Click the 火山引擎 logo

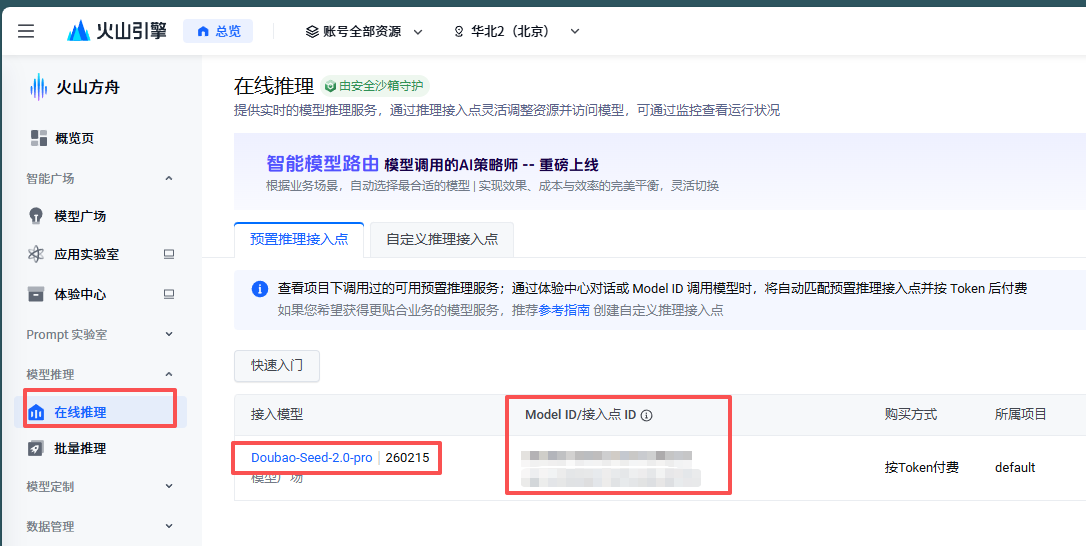tap(116, 31)
